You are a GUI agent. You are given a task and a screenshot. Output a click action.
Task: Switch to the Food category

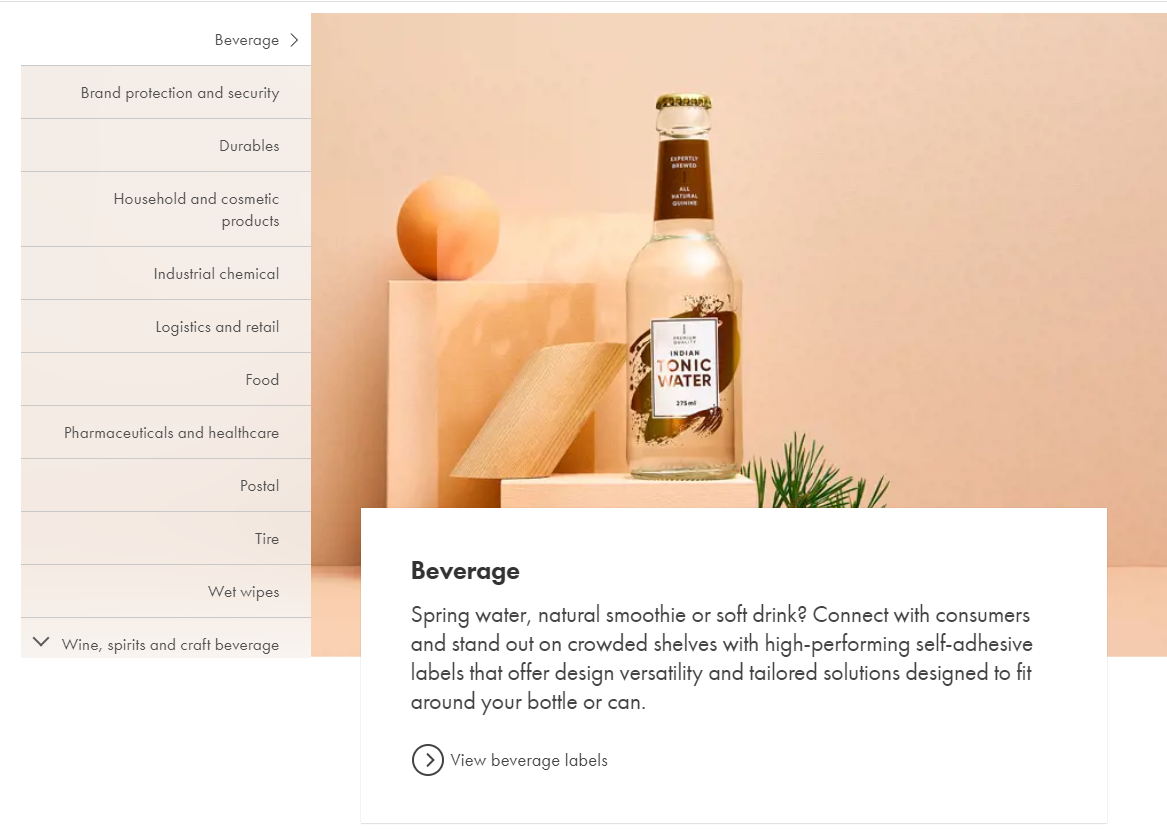click(x=166, y=379)
